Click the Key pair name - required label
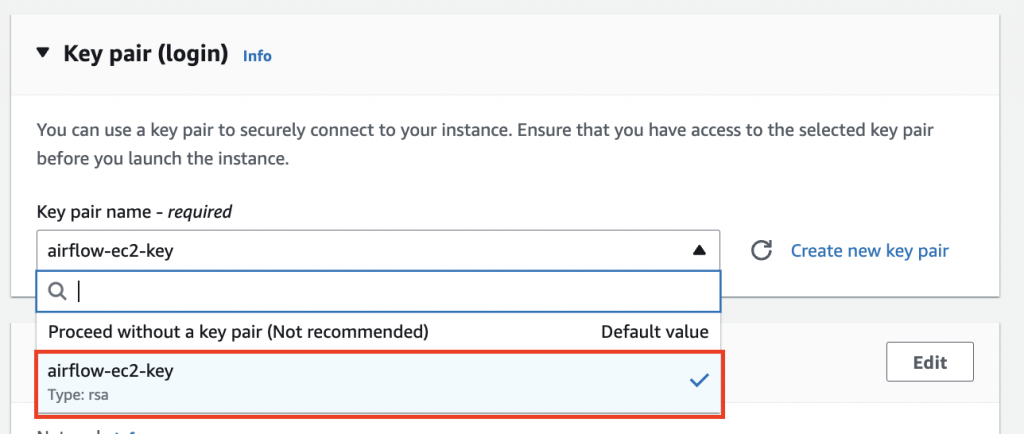Viewport: 1024px width, 434px height. pos(134,211)
